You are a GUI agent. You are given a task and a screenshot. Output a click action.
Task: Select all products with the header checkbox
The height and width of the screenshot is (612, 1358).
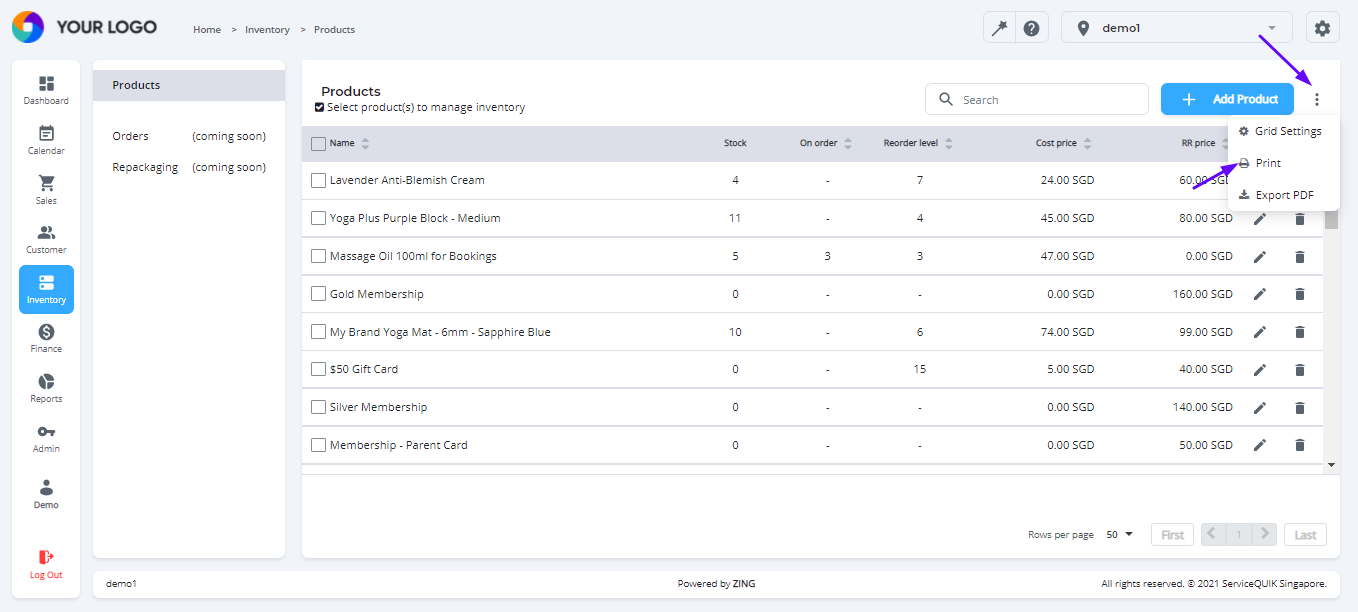point(317,142)
